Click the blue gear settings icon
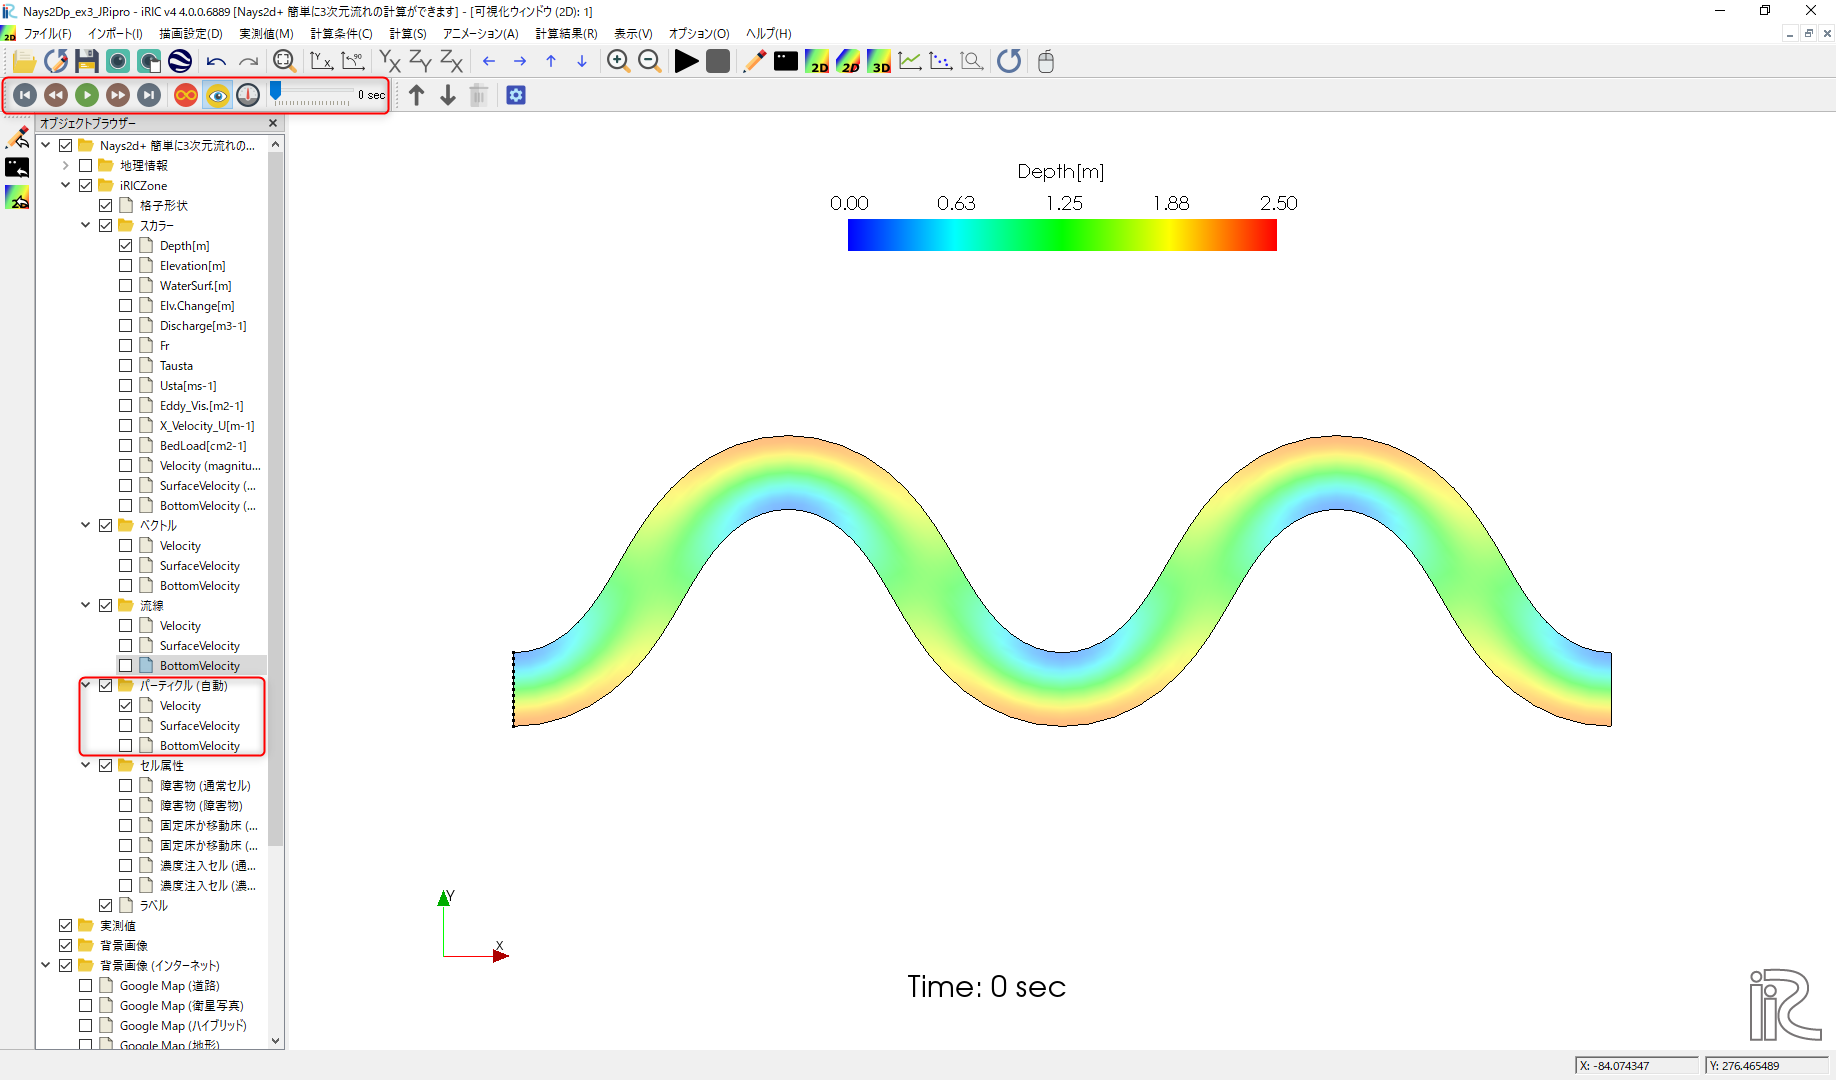This screenshot has height=1080, width=1836. pyautogui.click(x=516, y=95)
